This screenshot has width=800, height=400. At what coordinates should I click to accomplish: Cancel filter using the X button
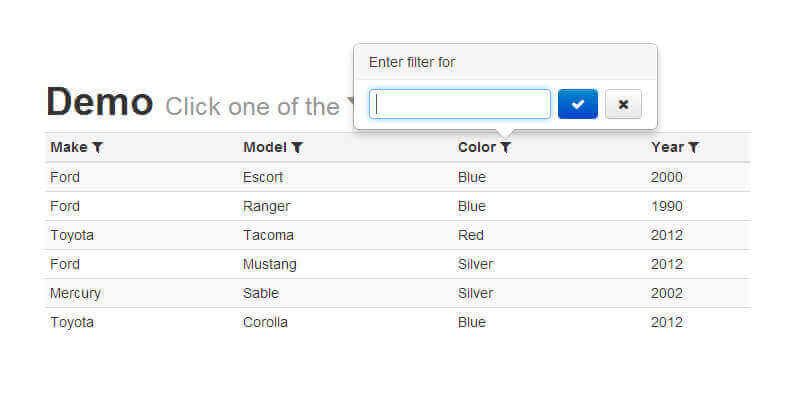[623, 104]
